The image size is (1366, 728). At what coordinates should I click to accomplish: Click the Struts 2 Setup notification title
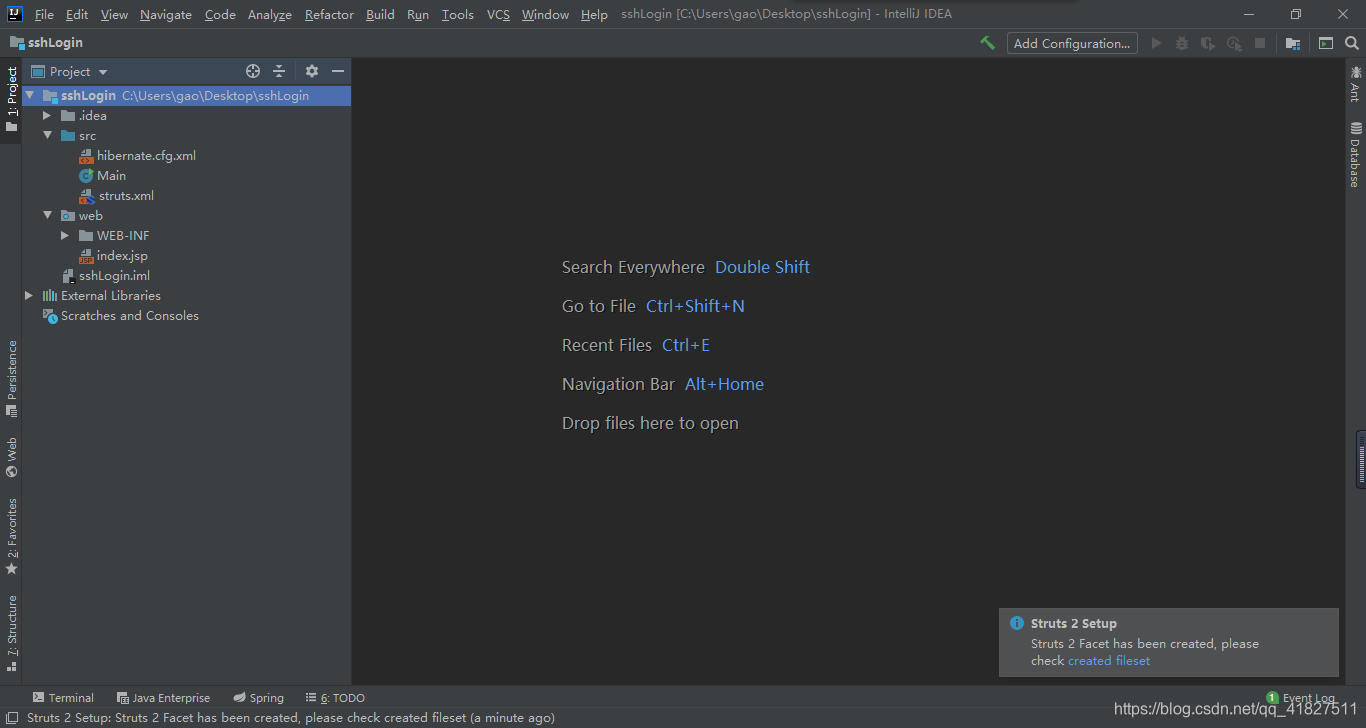tap(1074, 623)
